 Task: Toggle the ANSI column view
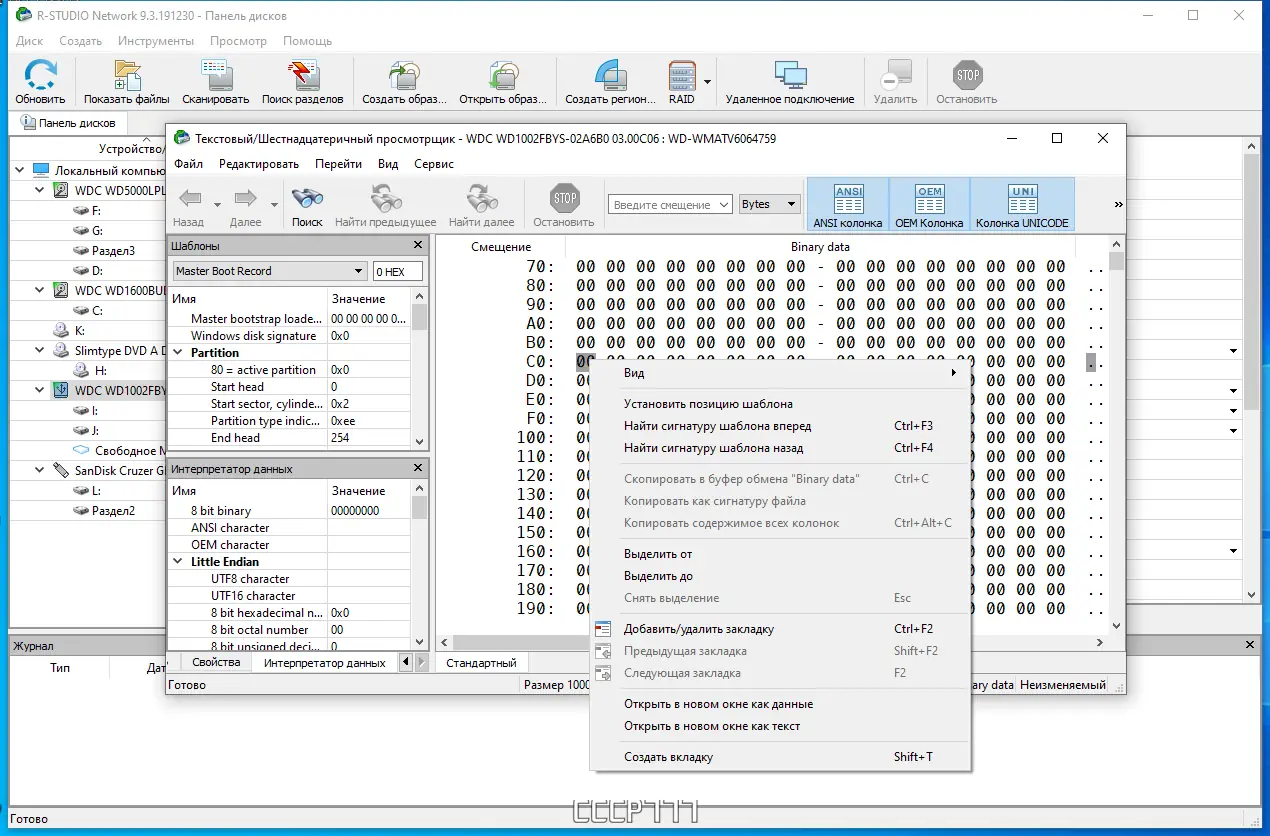[x=847, y=204]
